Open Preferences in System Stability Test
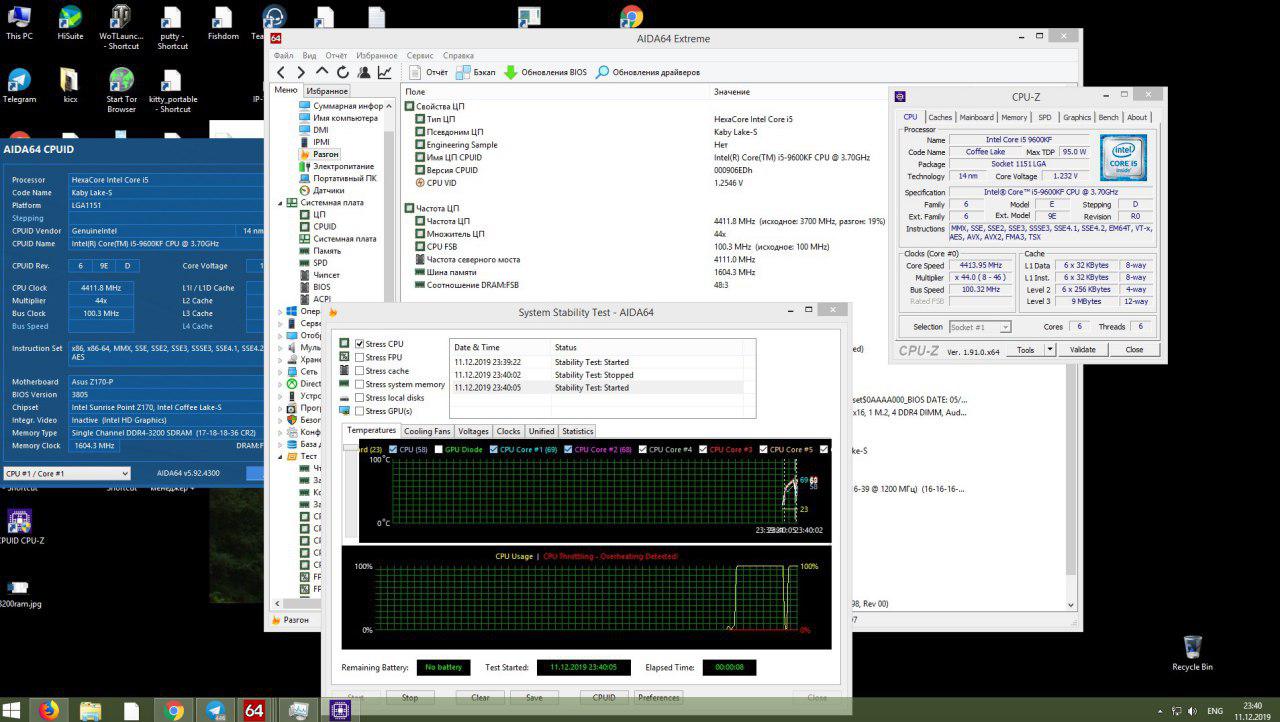This screenshot has width=1280, height=722. click(659, 698)
